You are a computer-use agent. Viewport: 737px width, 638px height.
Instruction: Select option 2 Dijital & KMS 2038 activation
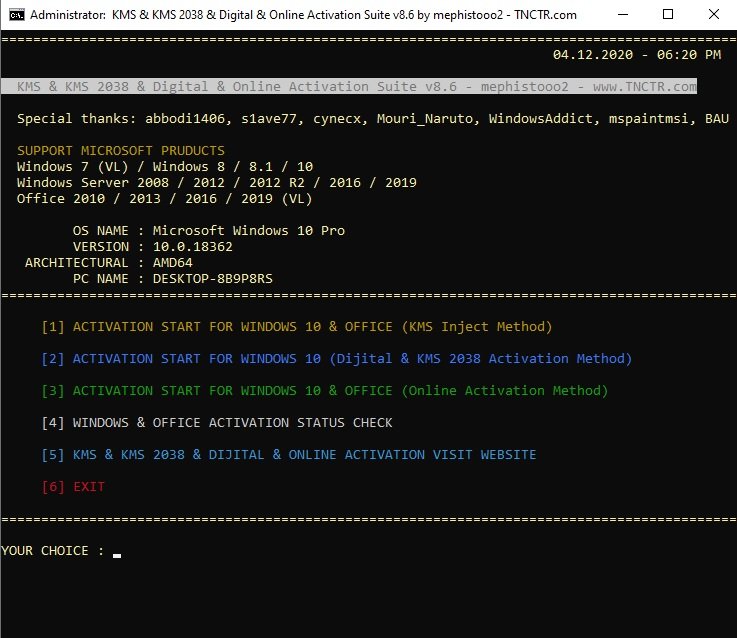click(x=337, y=359)
